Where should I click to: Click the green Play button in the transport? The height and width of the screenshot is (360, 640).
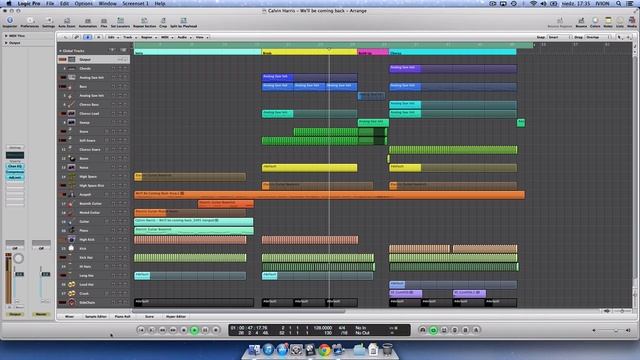(194, 330)
